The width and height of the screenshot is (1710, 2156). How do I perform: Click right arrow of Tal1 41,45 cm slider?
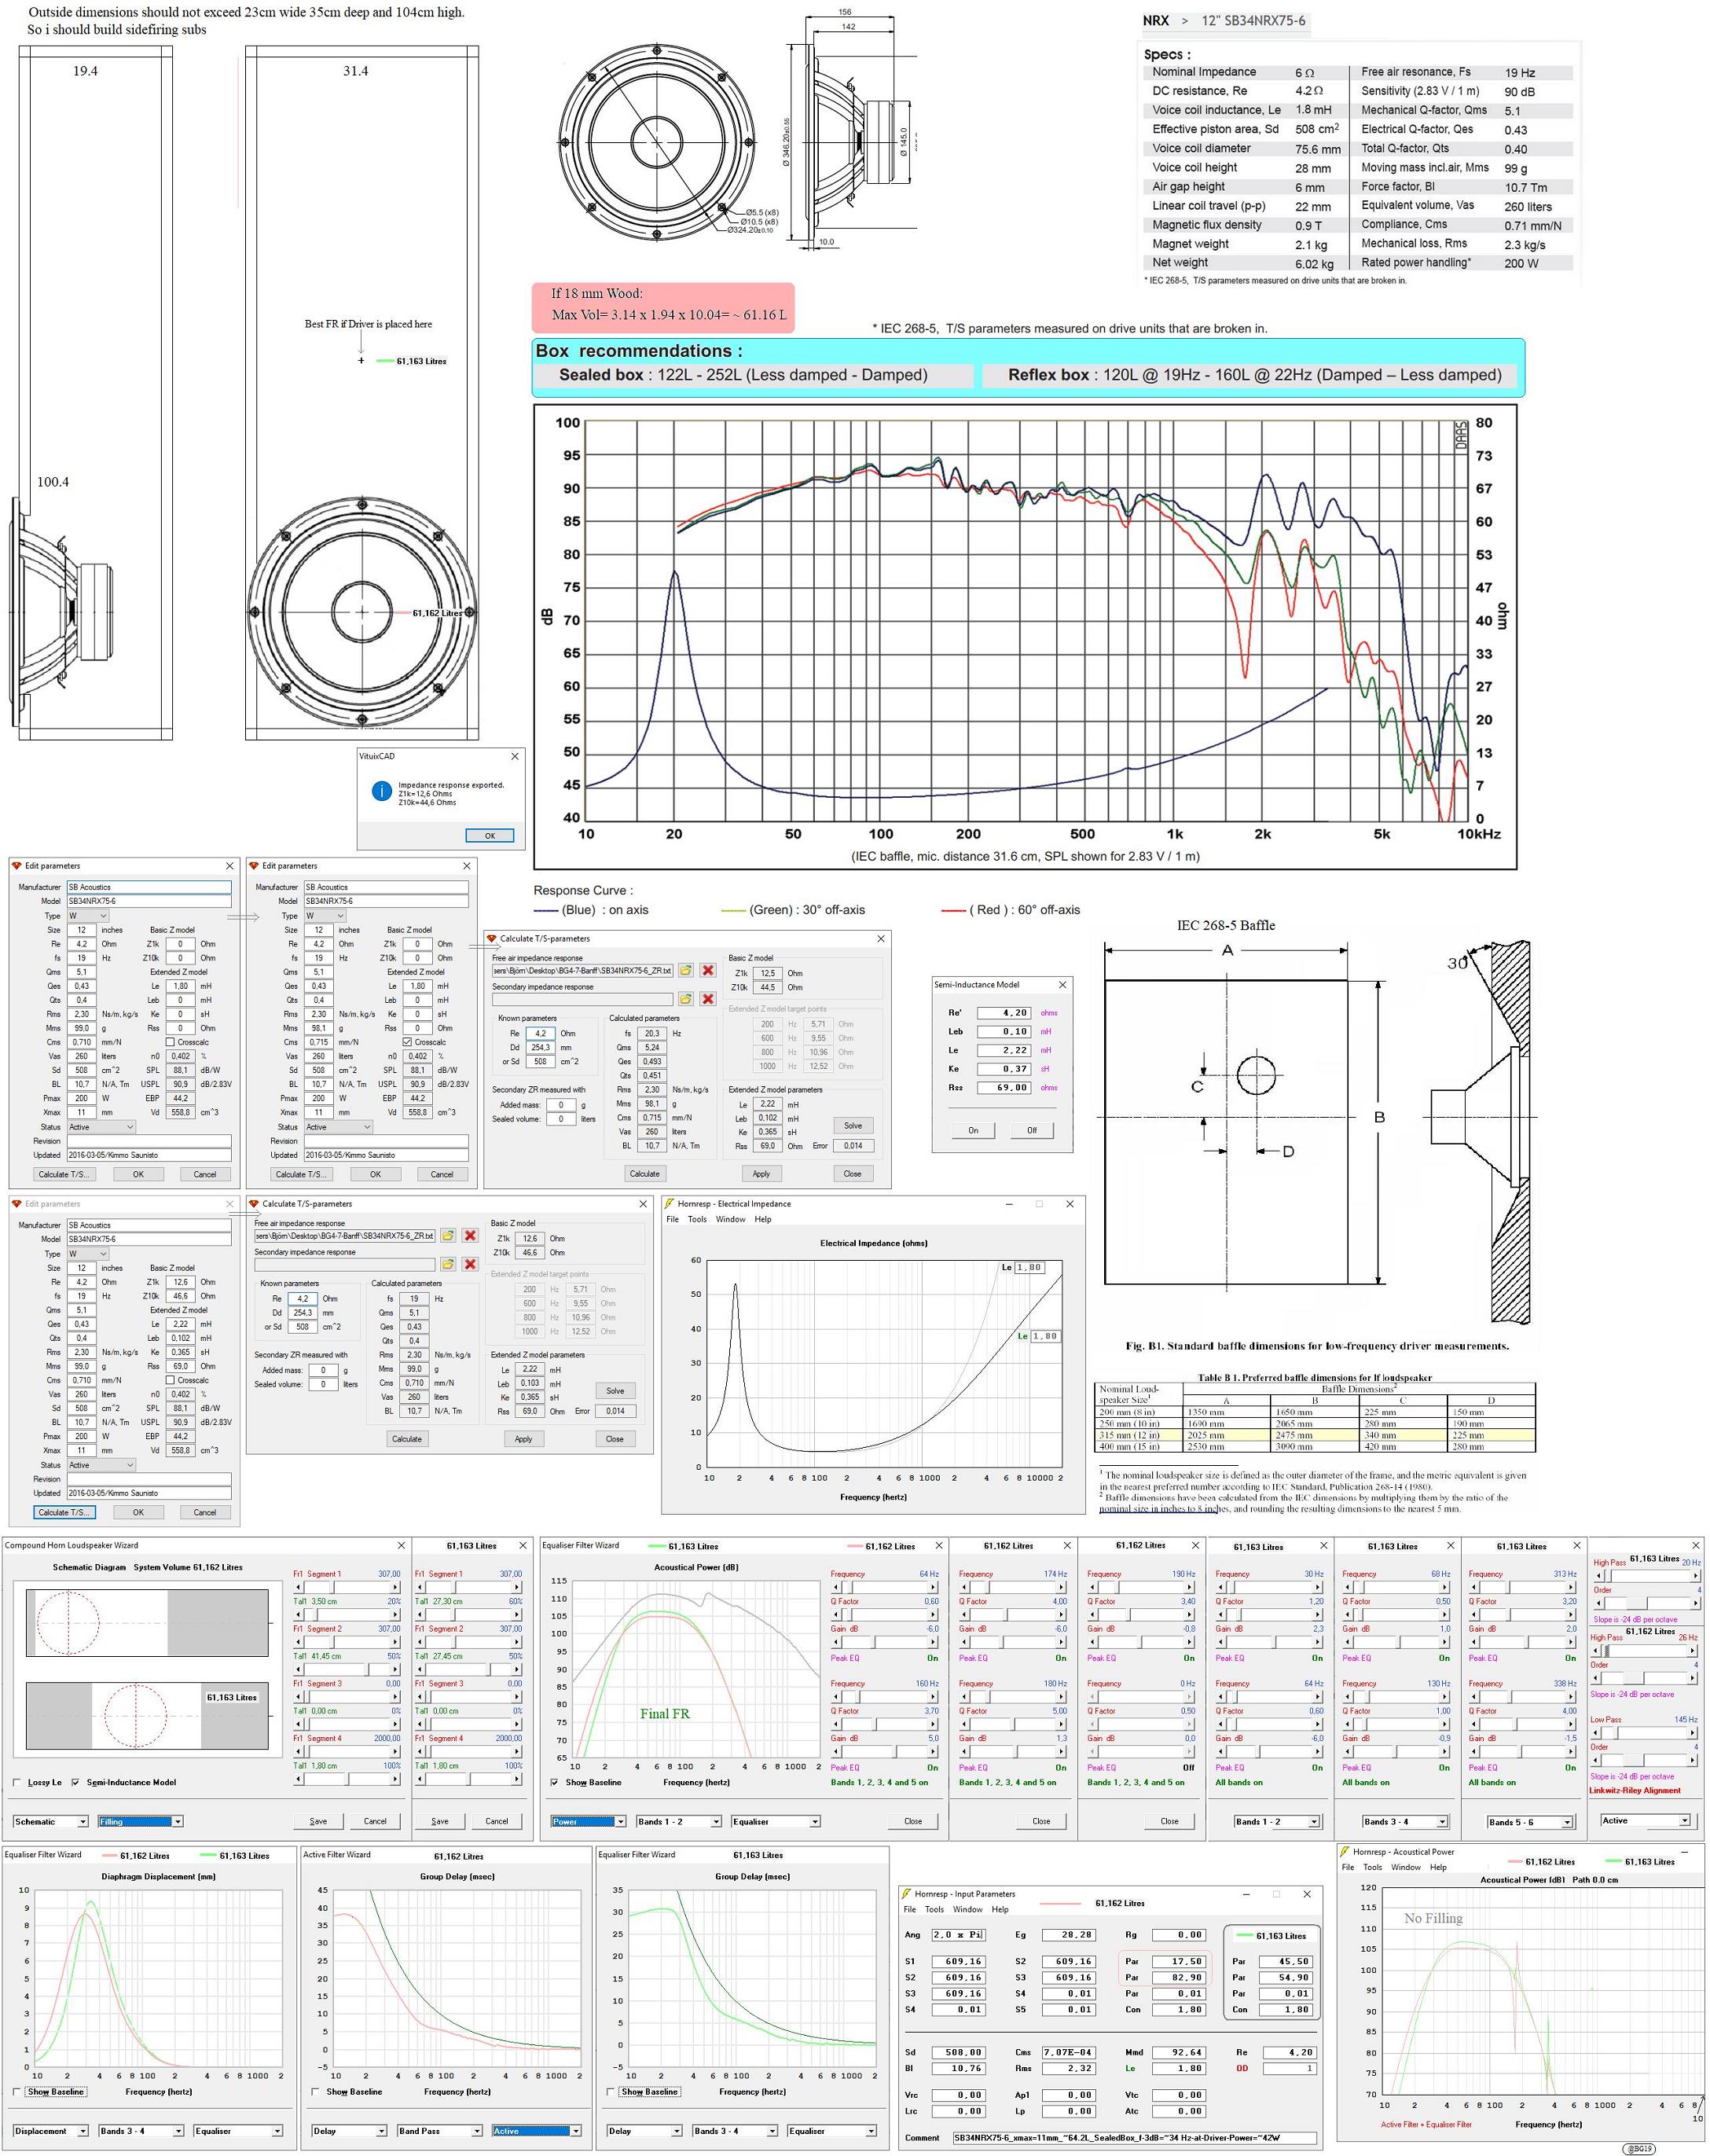point(395,1670)
